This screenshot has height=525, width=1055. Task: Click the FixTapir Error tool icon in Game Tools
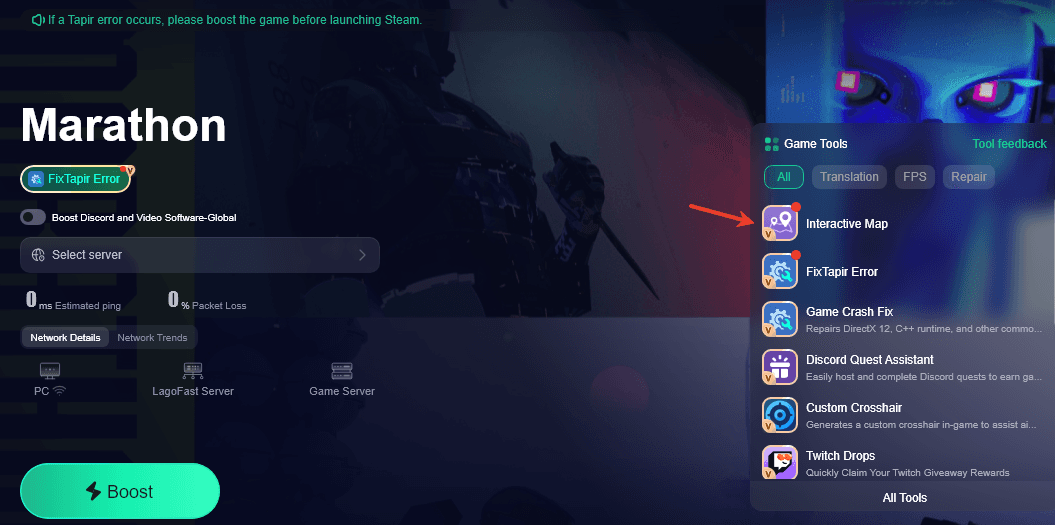point(780,271)
